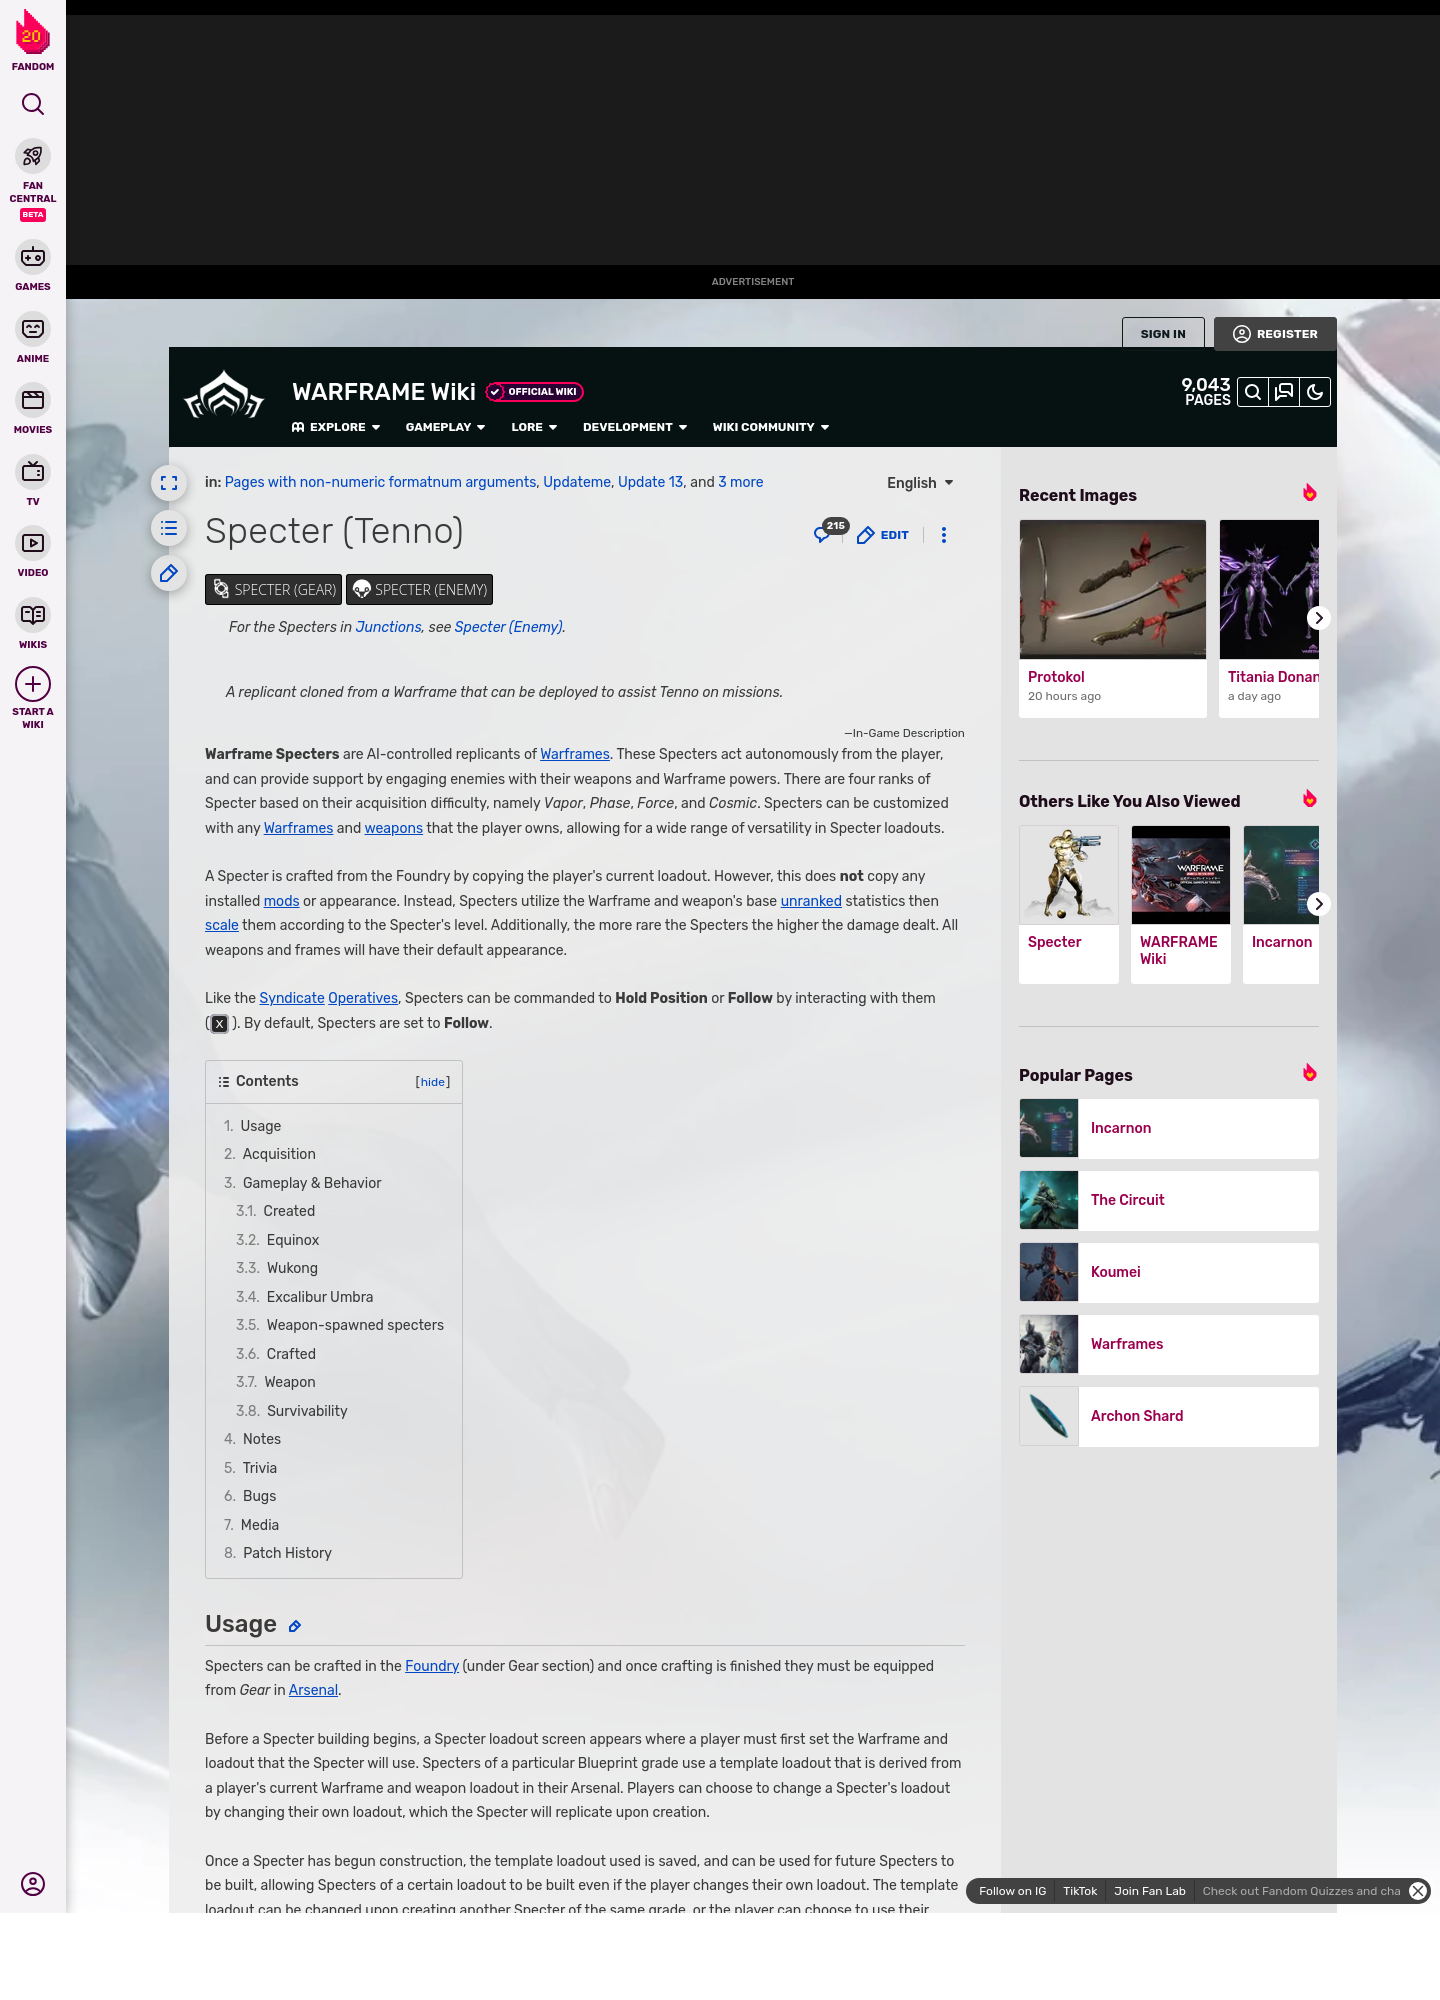Image resolution: width=1440 pixels, height=2000 pixels.
Task: Hide the Contents table
Action: [x=433, y=1082]
